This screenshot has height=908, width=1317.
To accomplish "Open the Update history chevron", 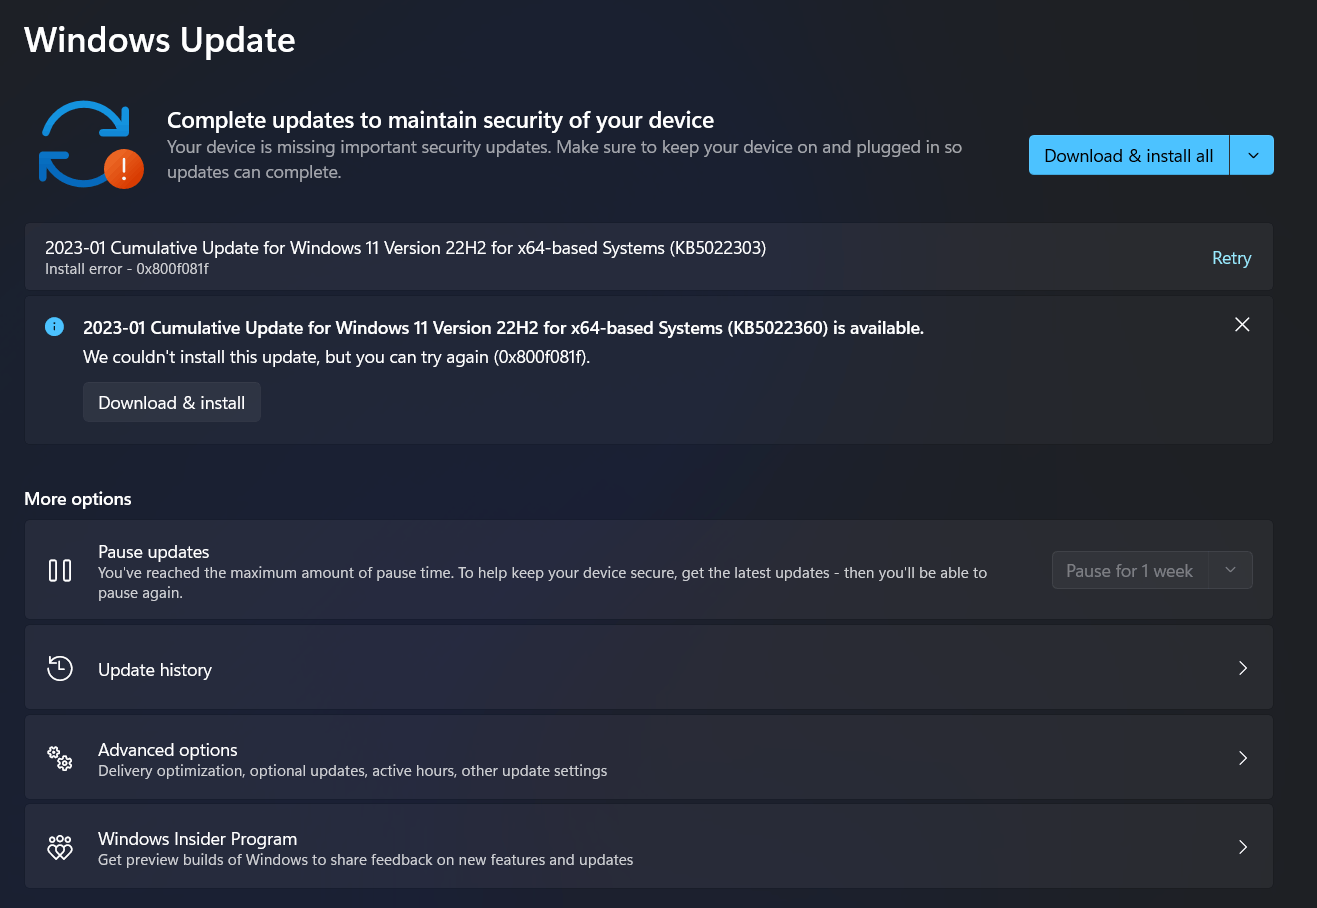I will (x=1243, y=668).
